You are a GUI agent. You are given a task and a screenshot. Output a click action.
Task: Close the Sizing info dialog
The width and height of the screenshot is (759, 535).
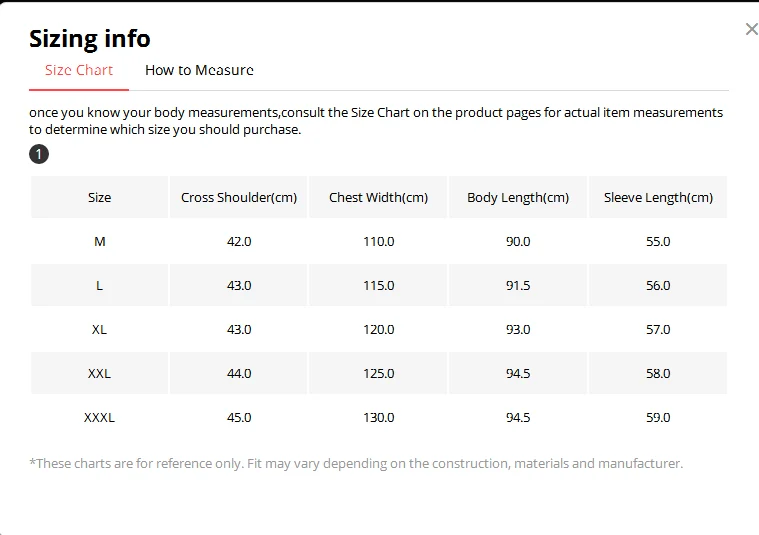tap(751, 29)
